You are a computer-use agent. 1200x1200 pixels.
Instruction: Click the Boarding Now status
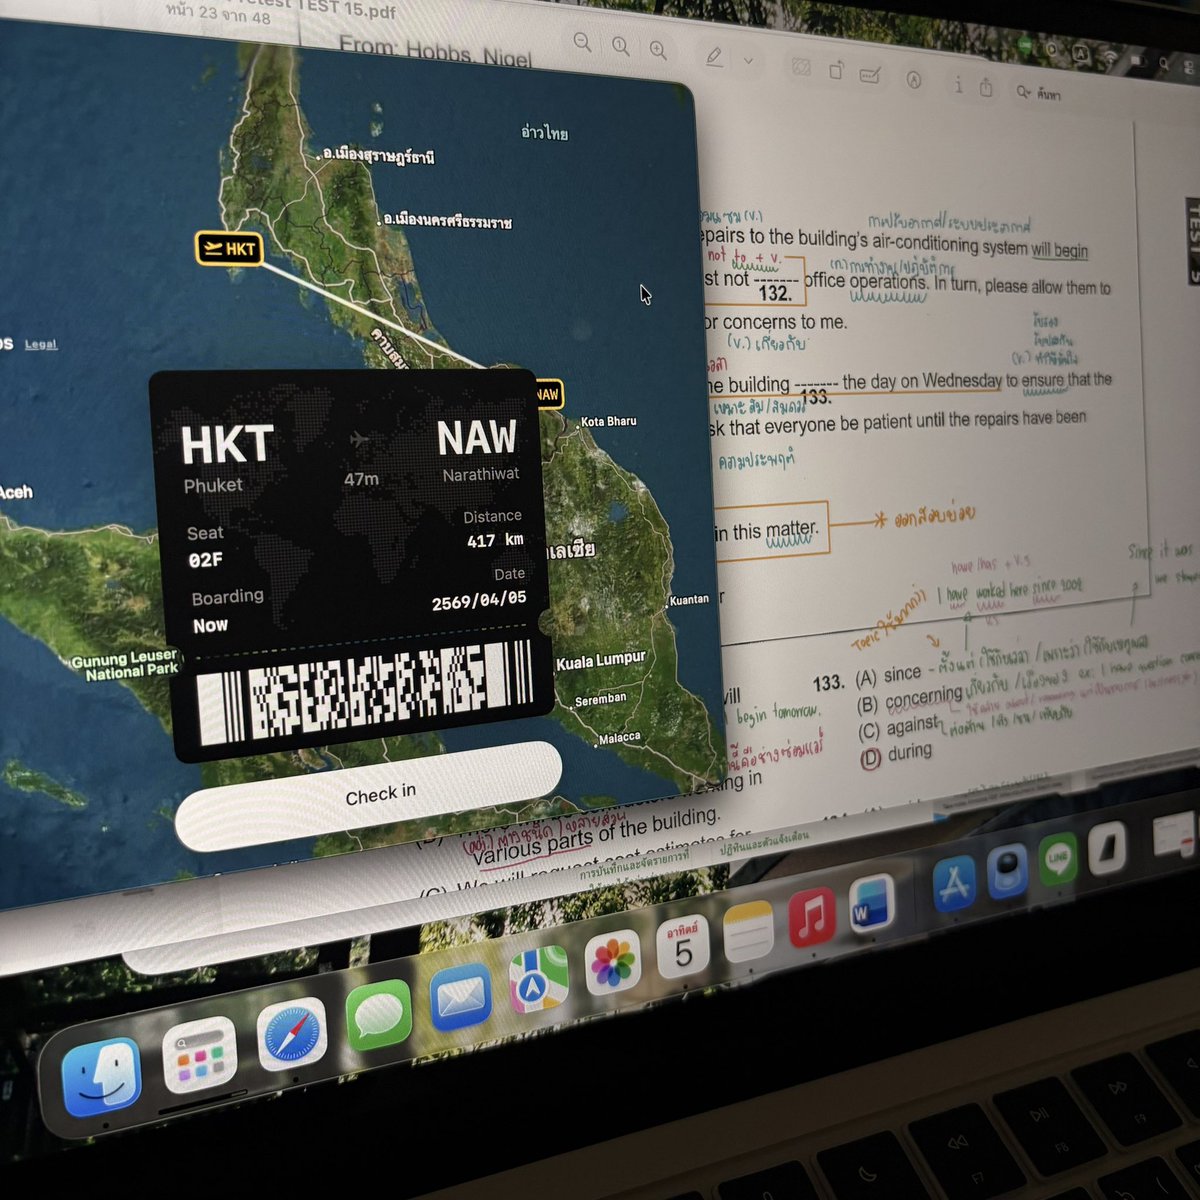(227, 610)
